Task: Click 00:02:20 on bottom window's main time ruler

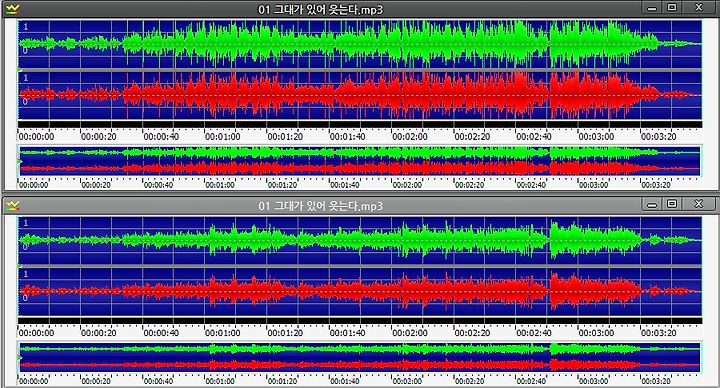Action: coord(472,333)
